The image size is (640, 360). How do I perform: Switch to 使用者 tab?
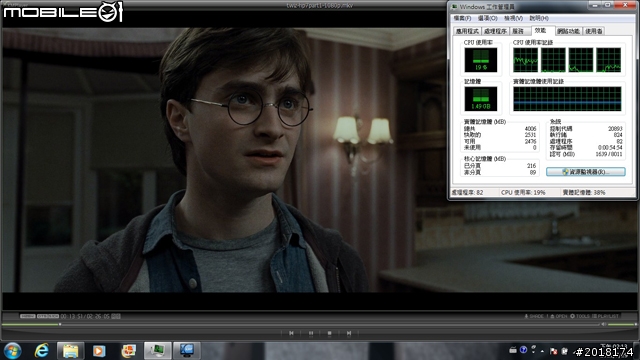coord(593,31)
